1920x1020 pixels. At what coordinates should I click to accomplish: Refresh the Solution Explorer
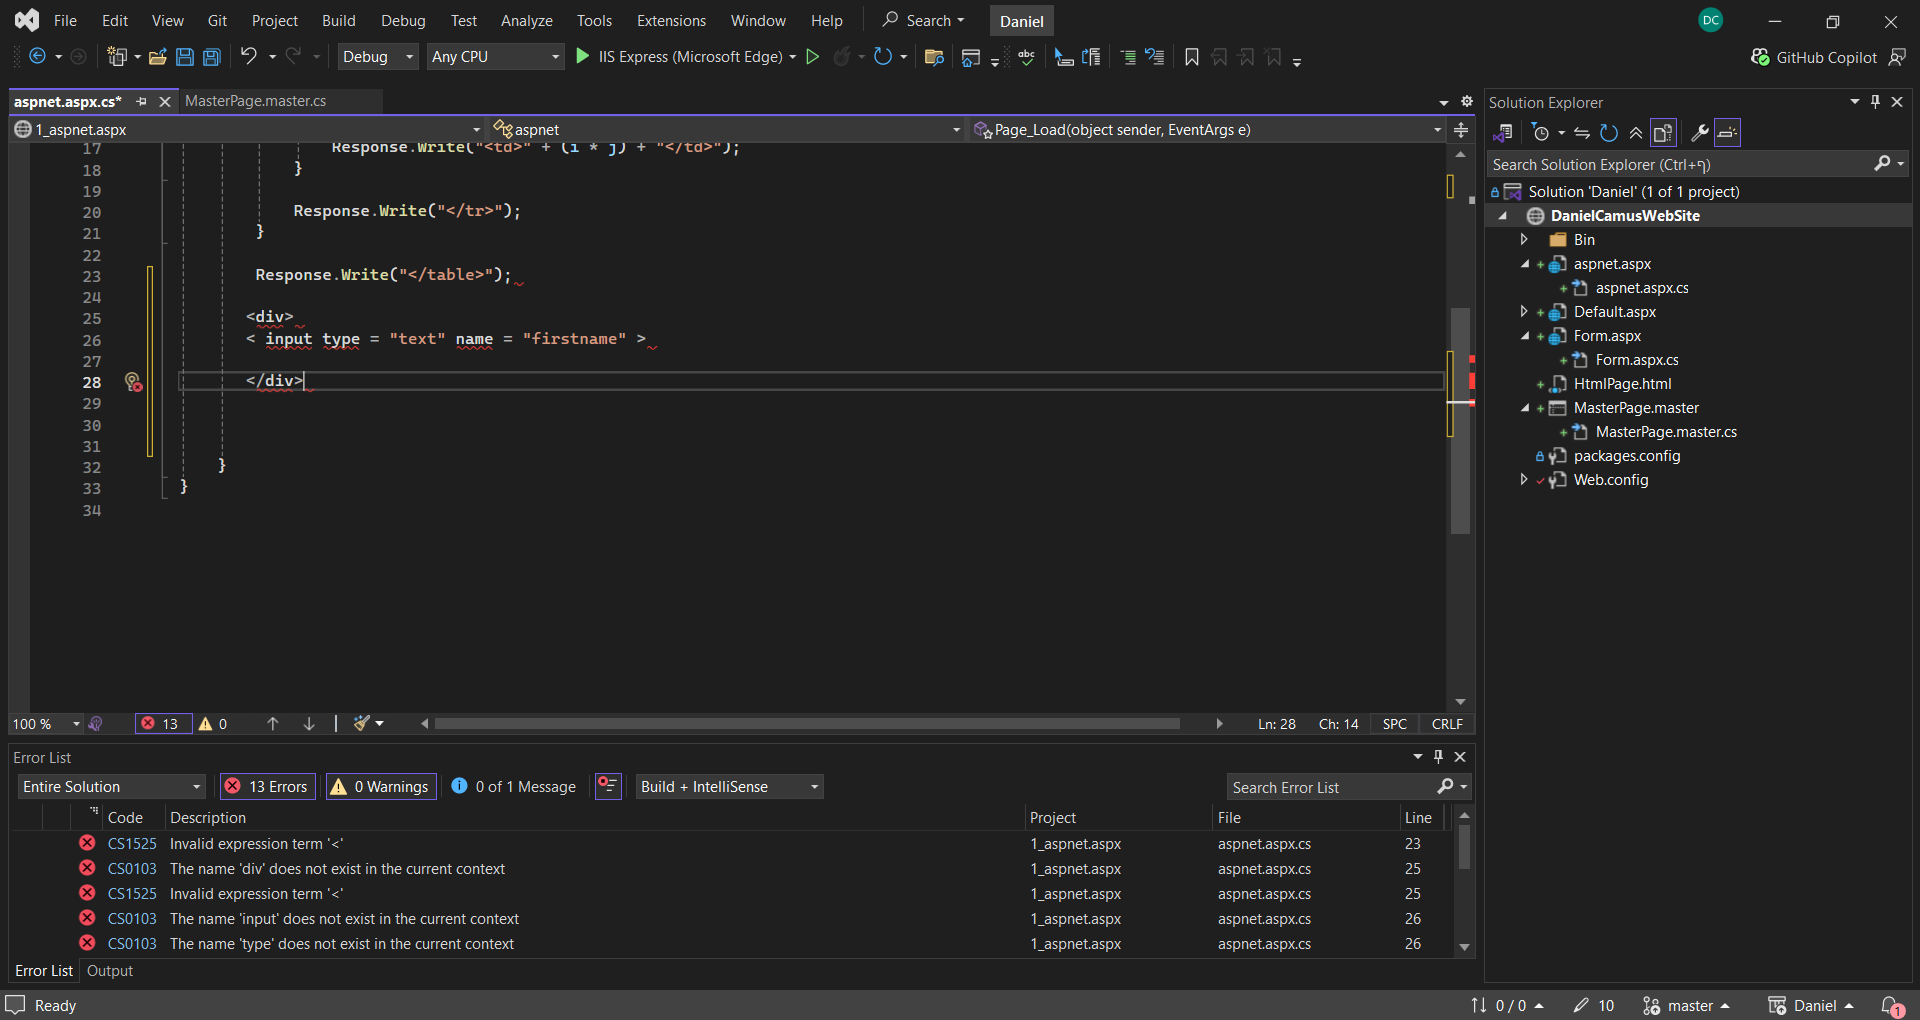click(x=1608, y=132)
